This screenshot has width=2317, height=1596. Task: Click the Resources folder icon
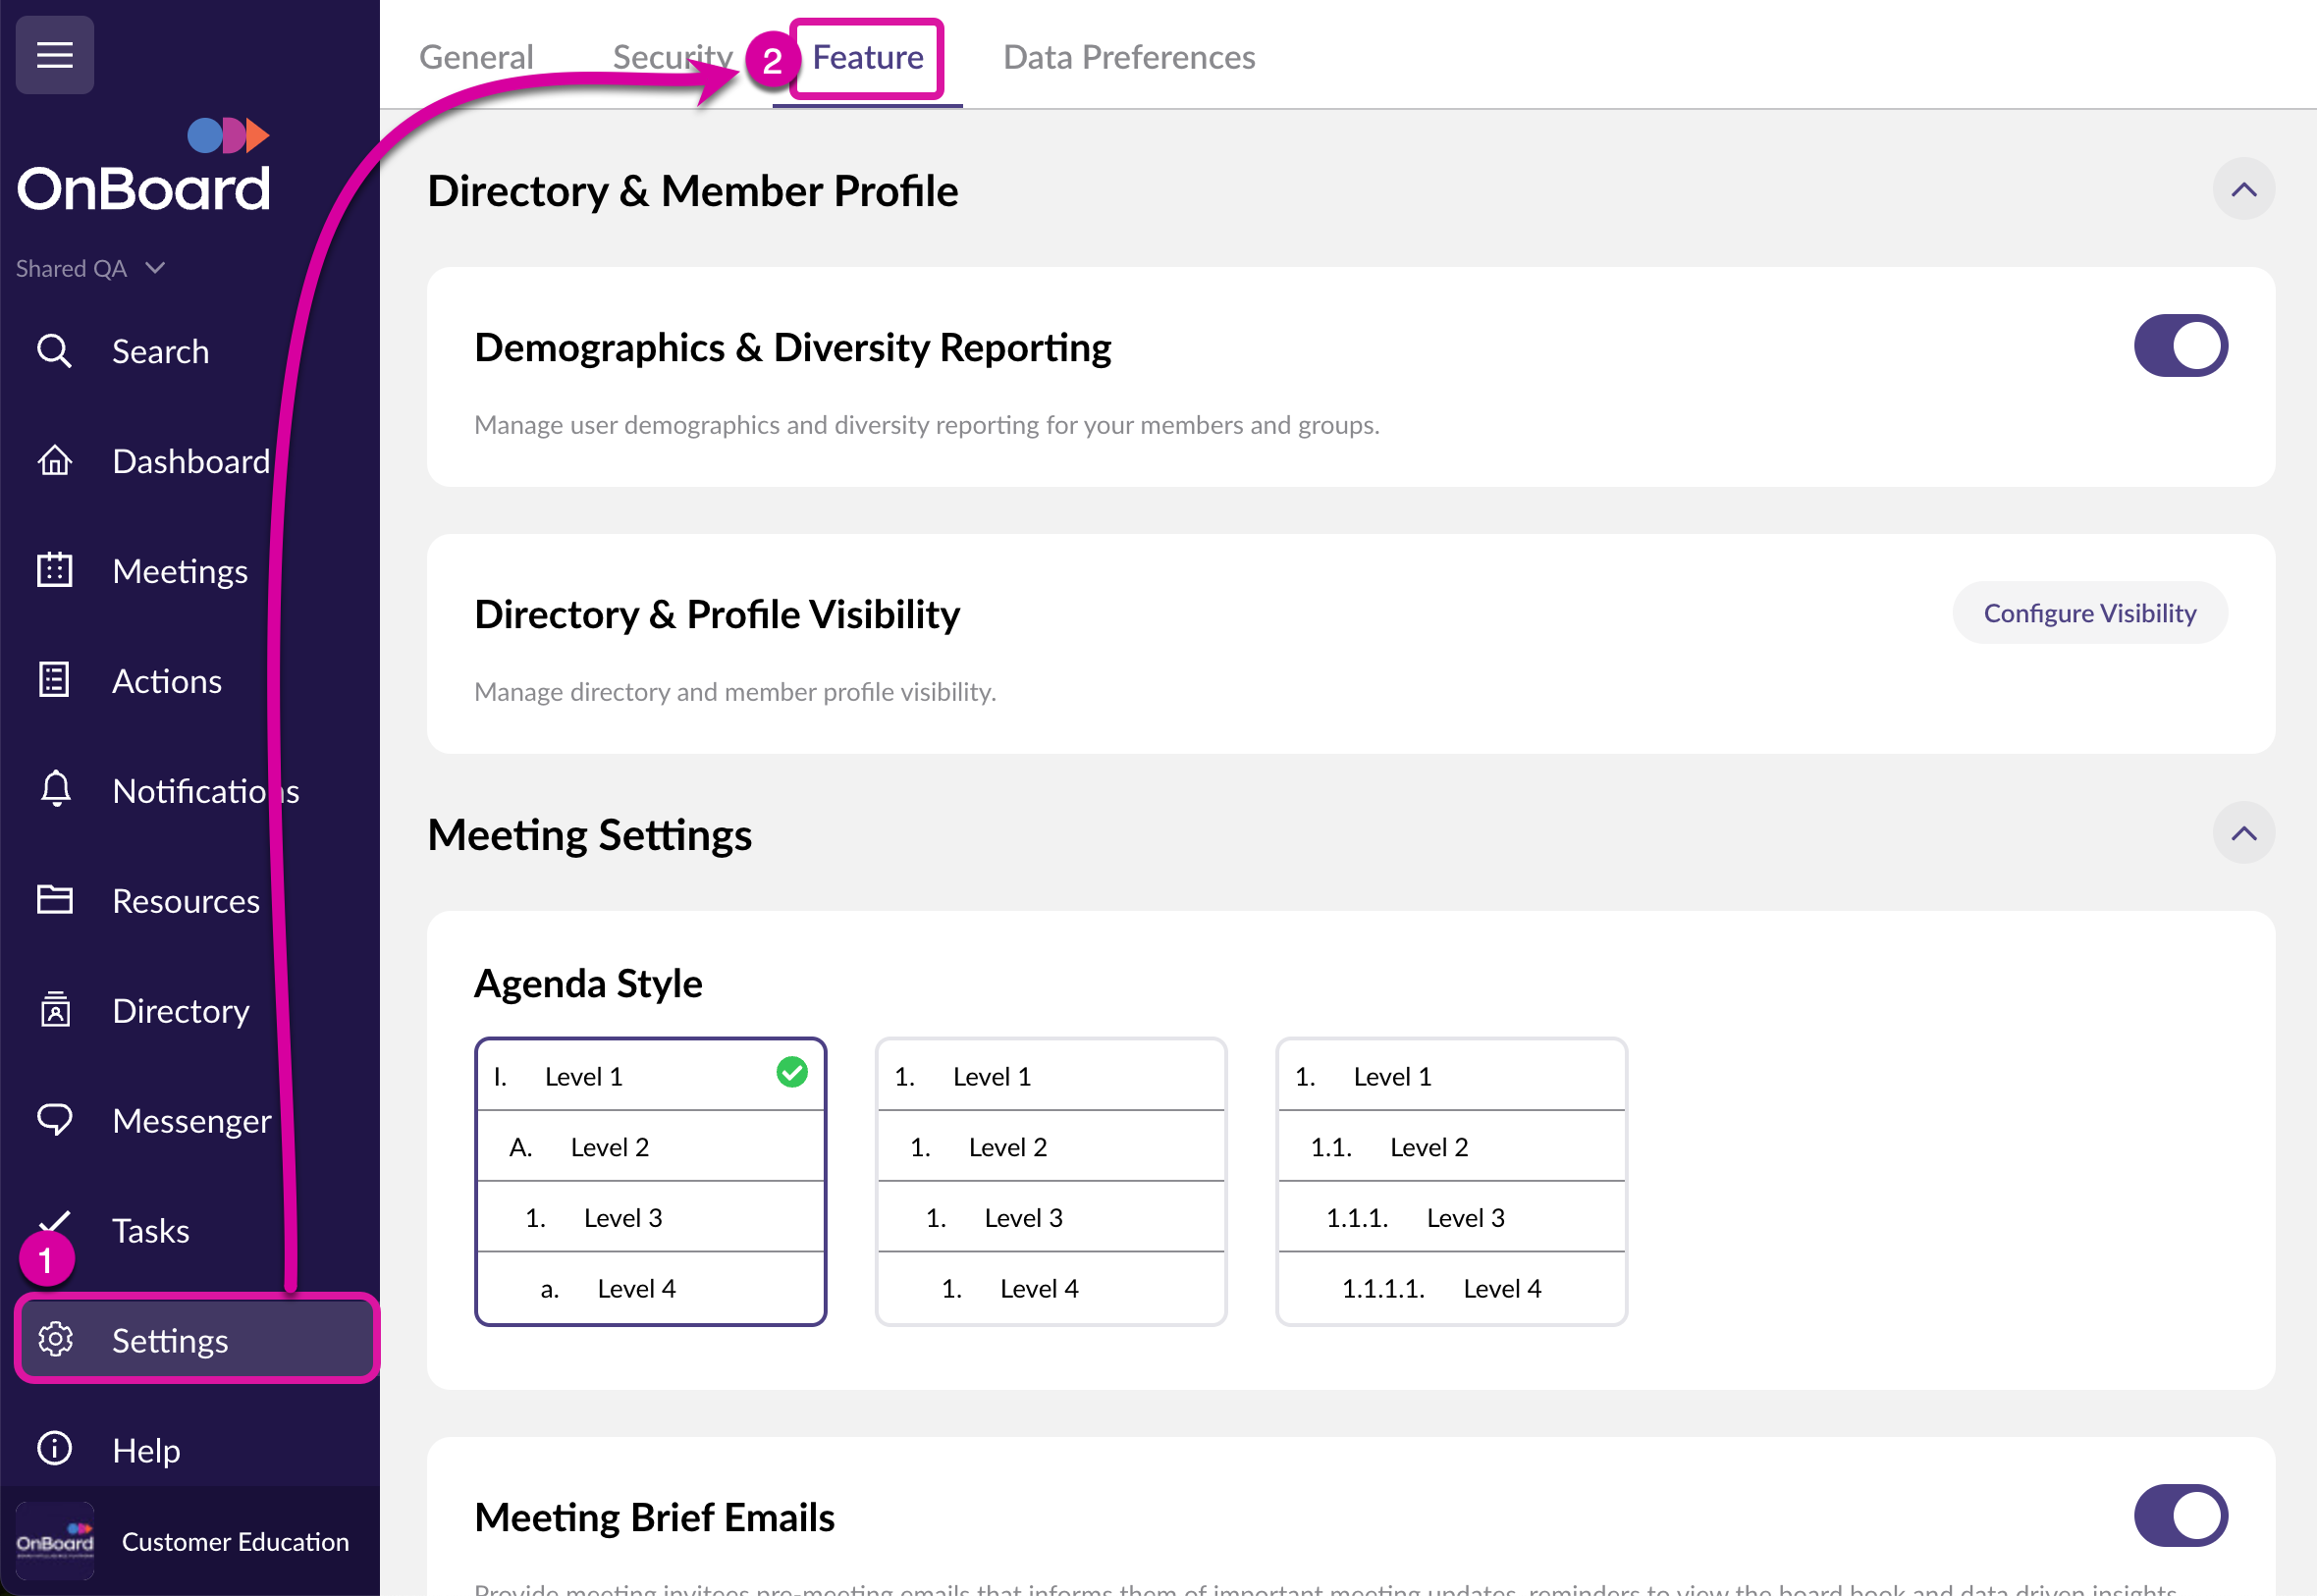(x=54, y=900)
